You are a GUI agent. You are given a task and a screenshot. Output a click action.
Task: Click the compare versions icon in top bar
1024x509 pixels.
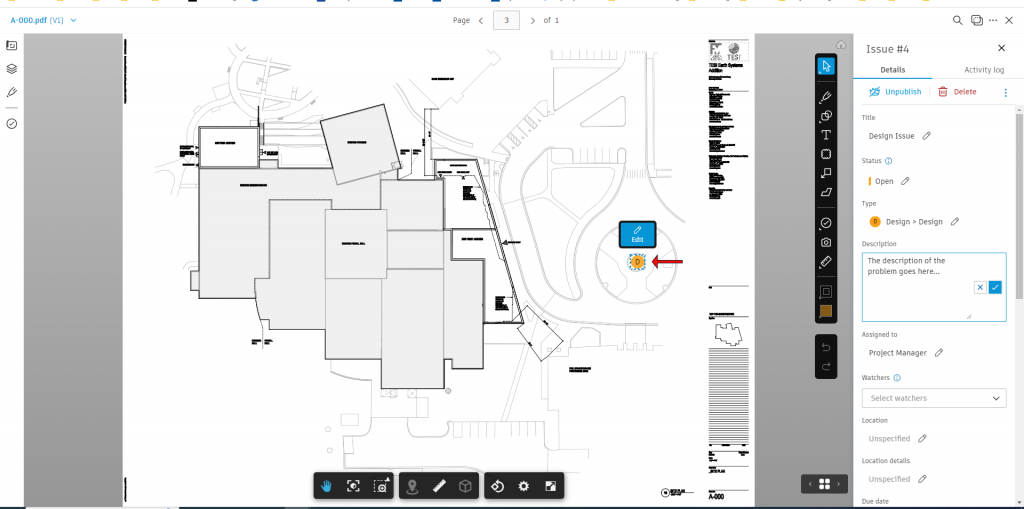coord(977,20)
